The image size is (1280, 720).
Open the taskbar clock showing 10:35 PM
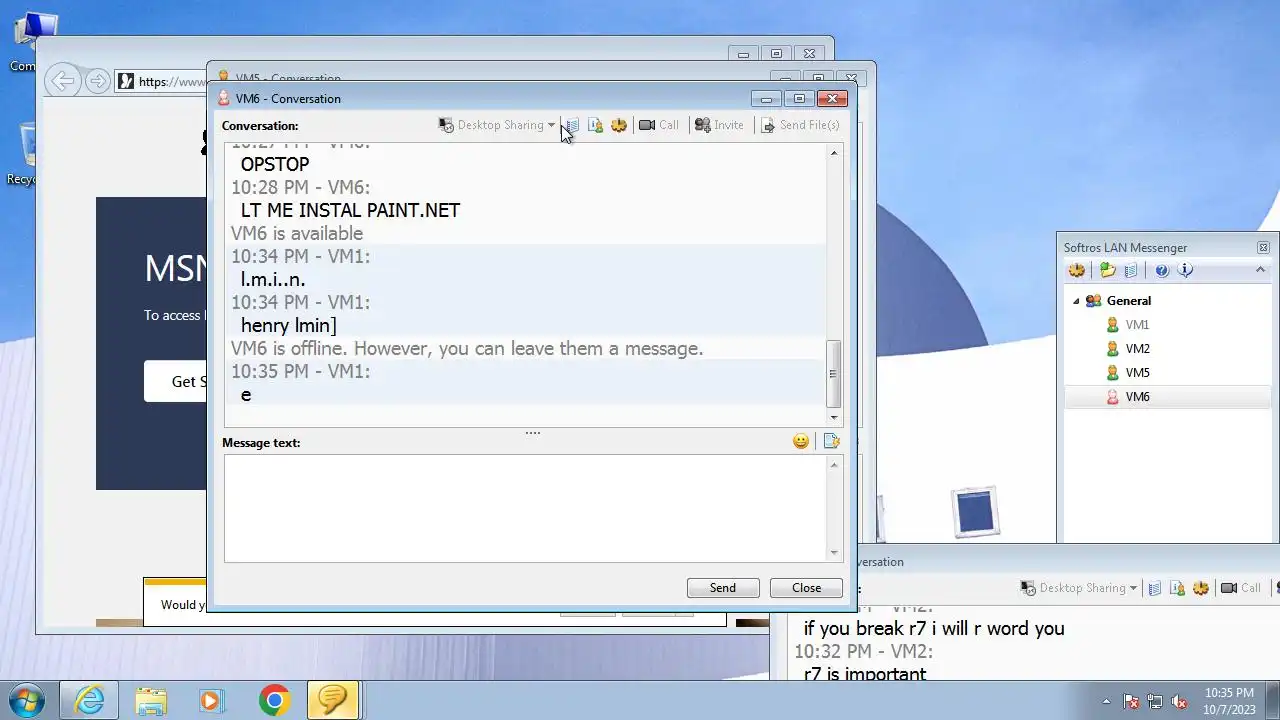(x=1229, y=700)
